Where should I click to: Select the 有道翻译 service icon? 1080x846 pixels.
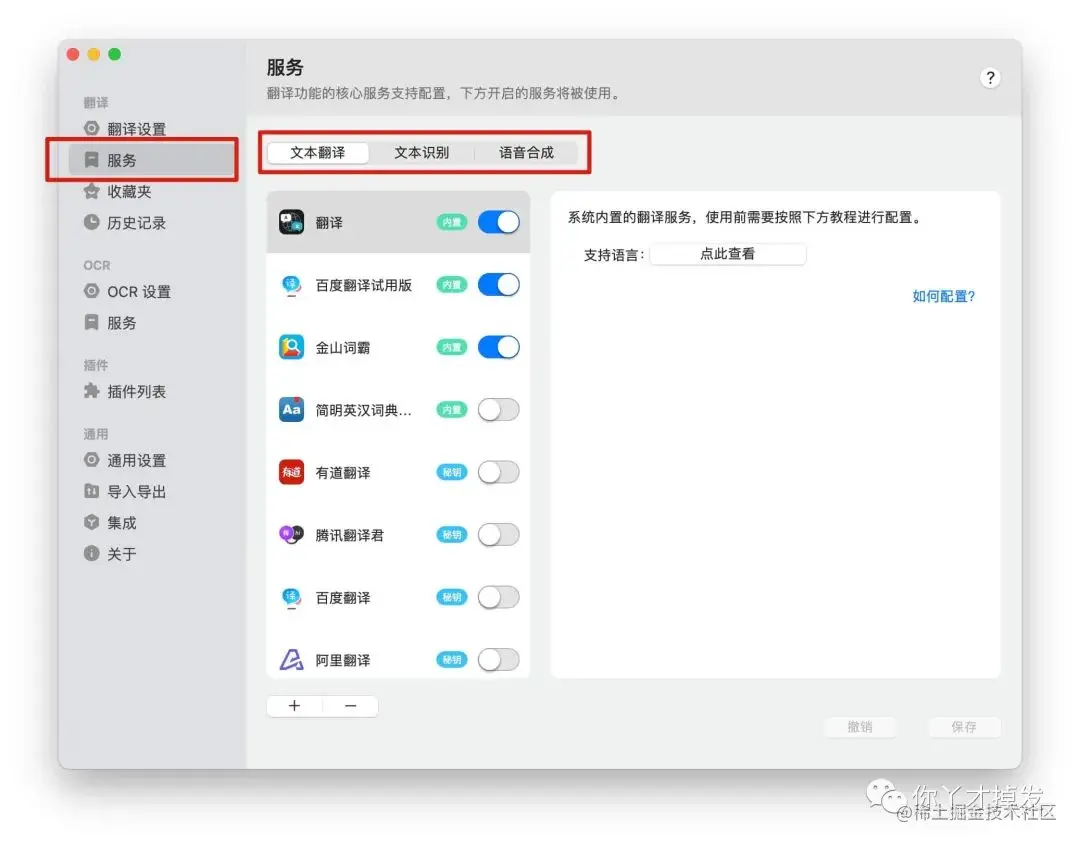[291, 472]
